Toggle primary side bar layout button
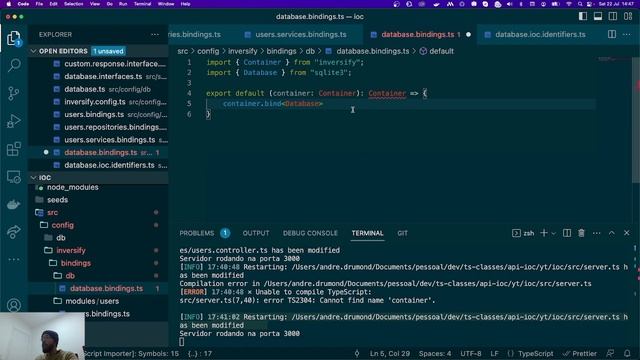The image size is (640, 360). (x=583, y=16)
